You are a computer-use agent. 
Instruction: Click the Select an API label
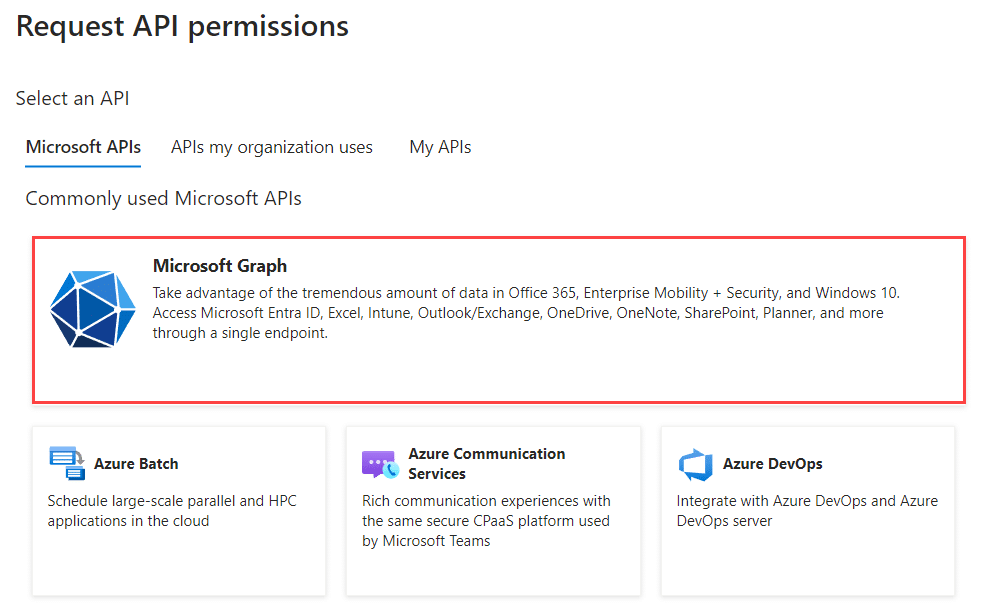72,98
